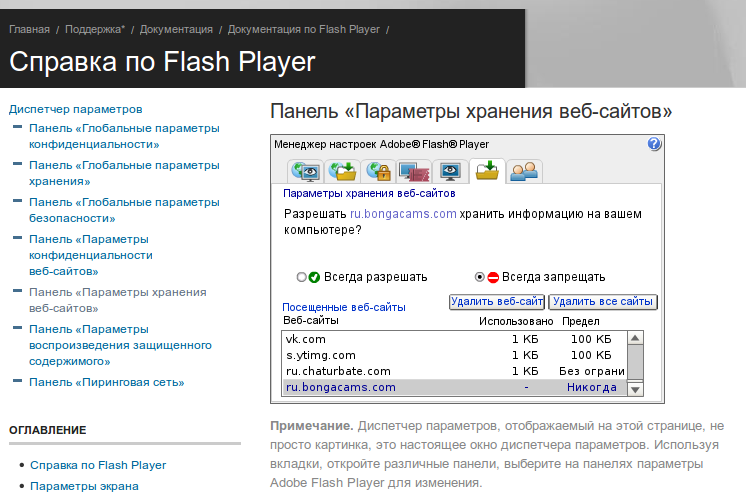Click the website list scroll down arrow
Viewport: 746px width, 498px height.
tap(635, 389)
